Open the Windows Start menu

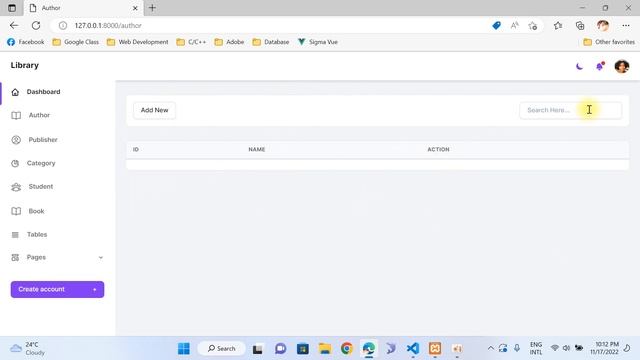coord(184,349)
